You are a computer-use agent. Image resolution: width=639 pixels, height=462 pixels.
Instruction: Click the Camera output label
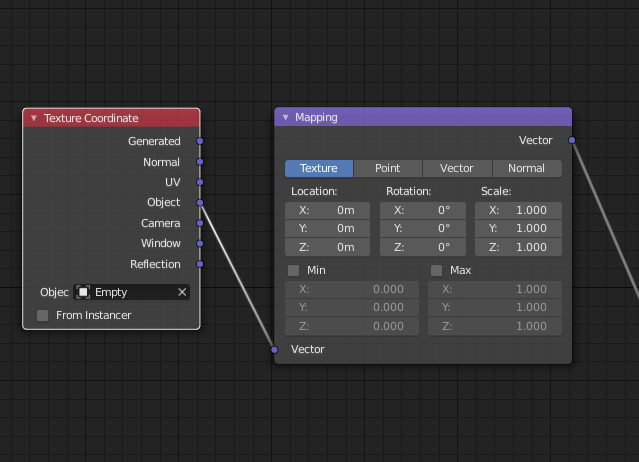tap(161, 223)
